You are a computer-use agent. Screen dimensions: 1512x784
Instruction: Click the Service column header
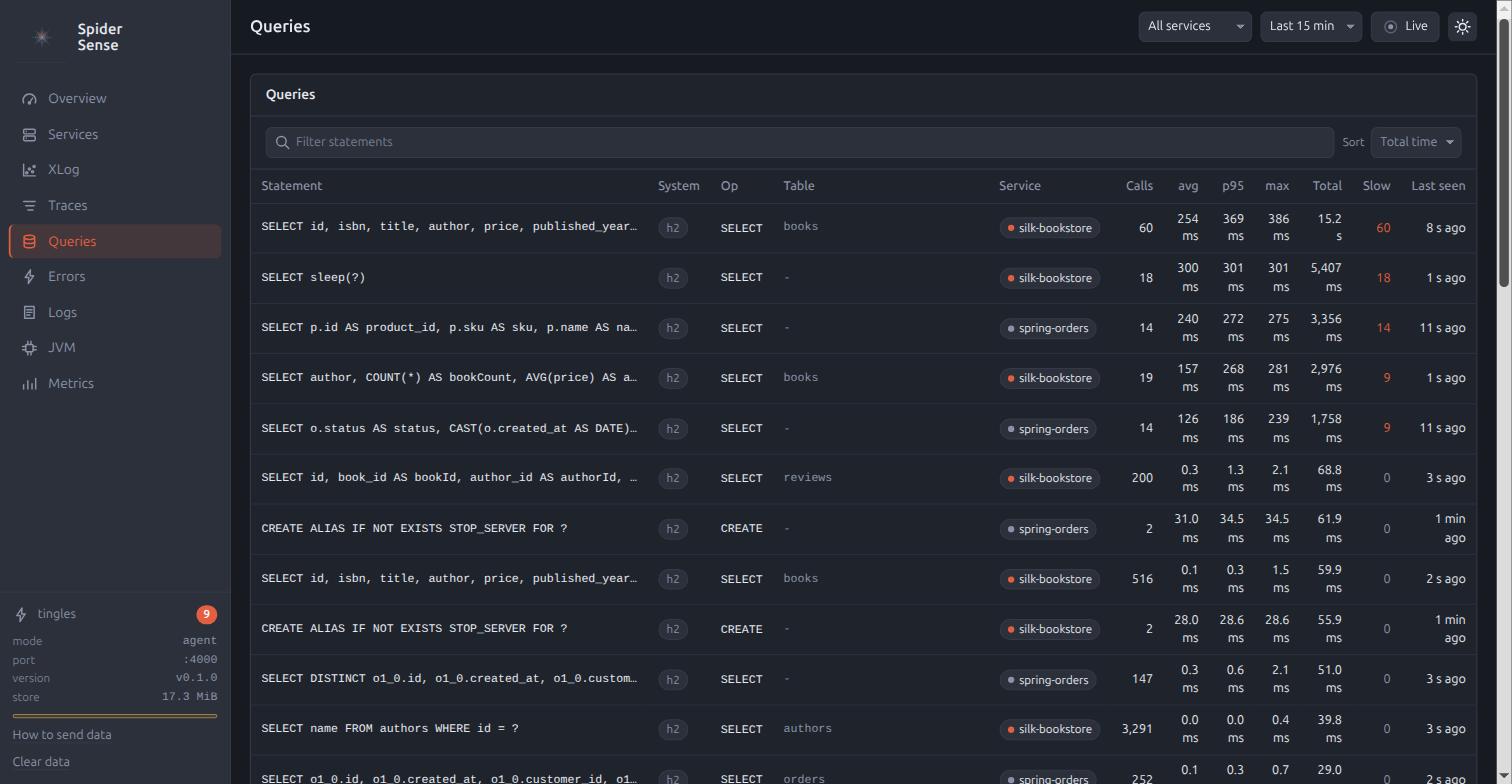click(1019, 186)
